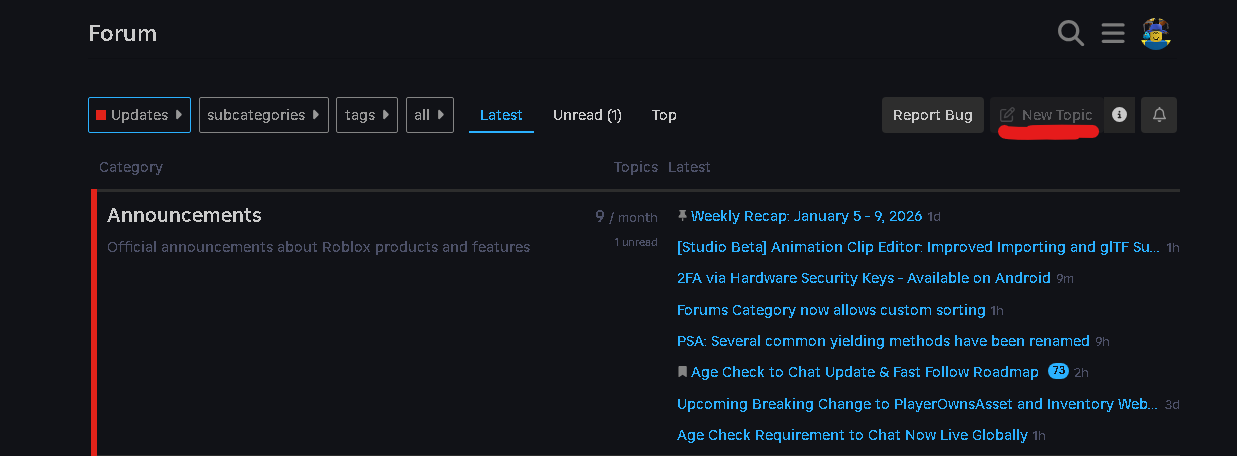1237x456 pixels.
Task: Click the Forum title at top
Action: tap(122, 34)
